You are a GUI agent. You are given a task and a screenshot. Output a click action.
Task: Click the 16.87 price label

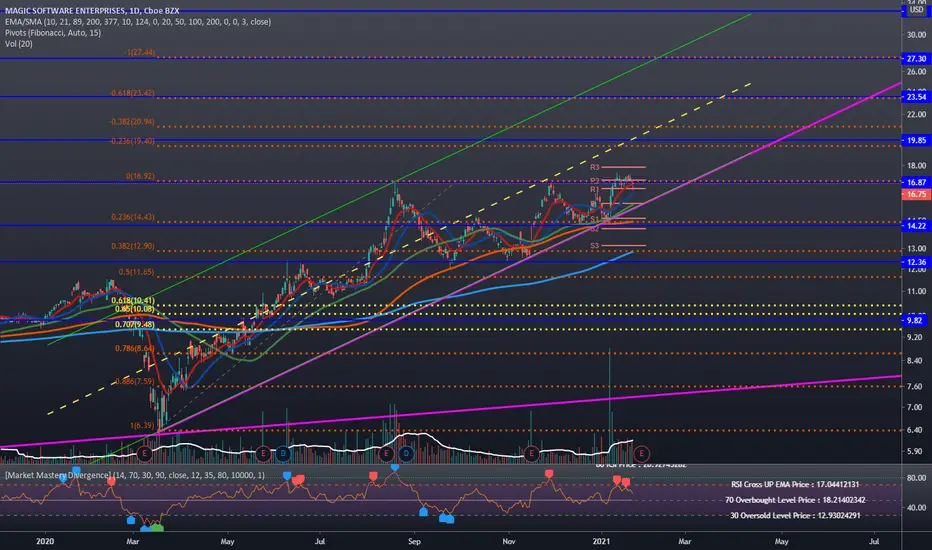coord(916,183)
